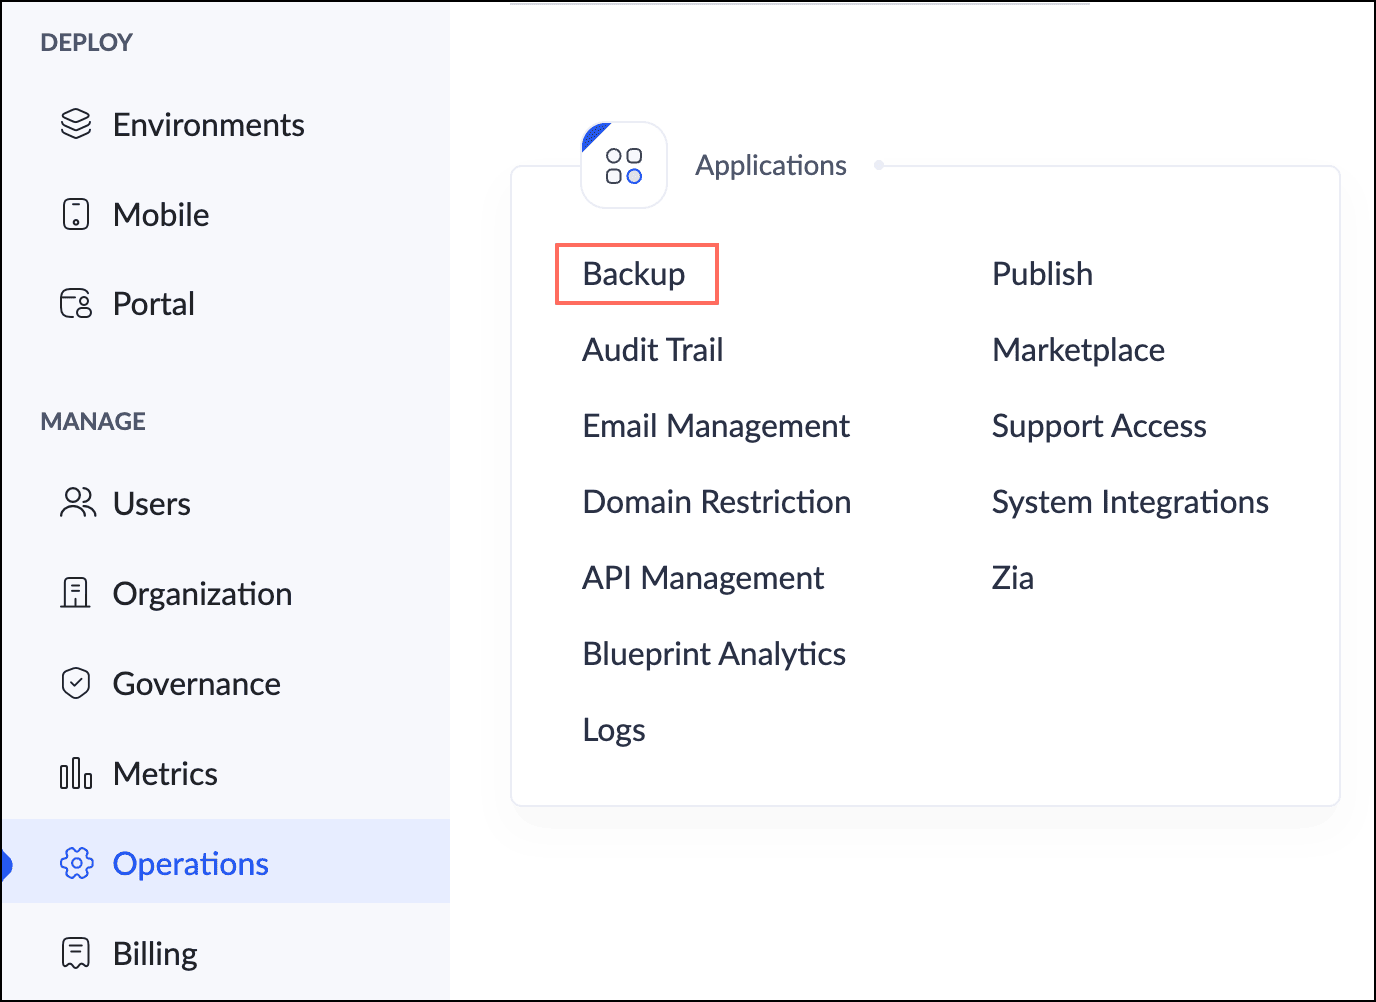This screenshot has height=1002, width=1376.
Task: Click the Environments layers icon
Action: (x=76, y=124)
